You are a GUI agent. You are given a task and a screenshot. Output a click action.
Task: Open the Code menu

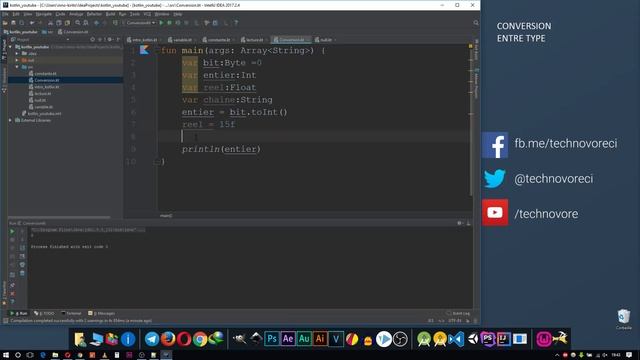pyautogui.click(x=60, y=14)
